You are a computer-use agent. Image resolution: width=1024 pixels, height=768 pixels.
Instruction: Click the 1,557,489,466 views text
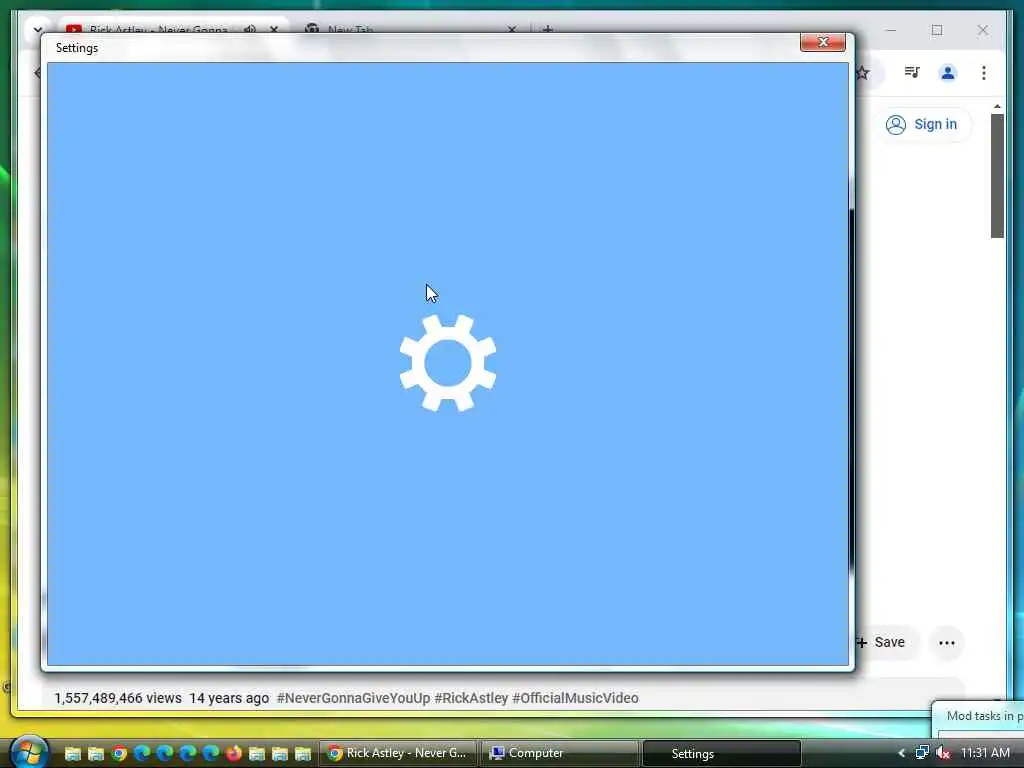coord(118,698)
